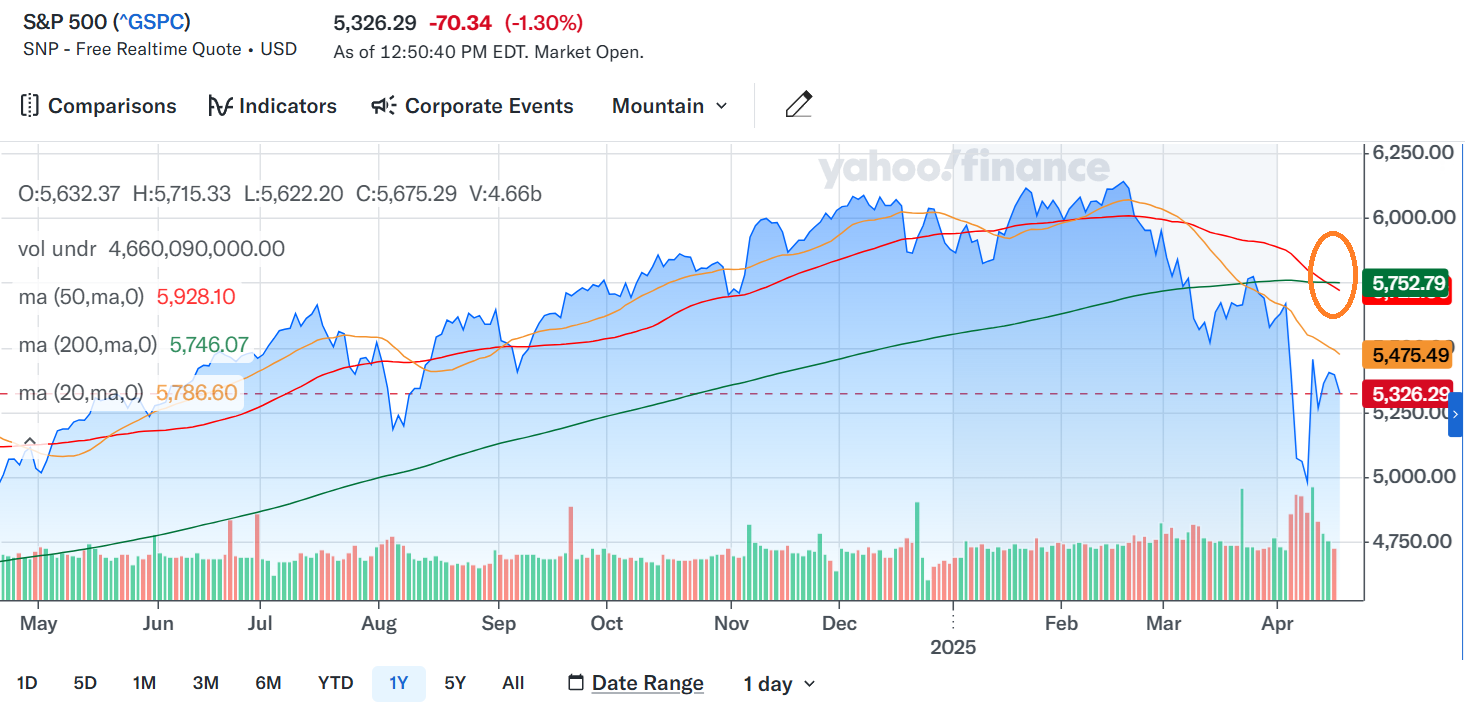Click the ma (200,ma,0) legend entry
This screenshot has width=1465, height=704.
click(88, 345)
